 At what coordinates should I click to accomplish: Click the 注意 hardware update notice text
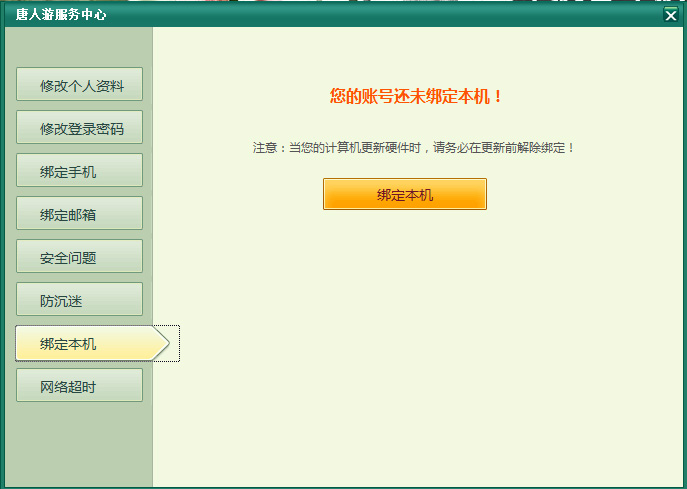pyautogui.click(x=414, y=148)
